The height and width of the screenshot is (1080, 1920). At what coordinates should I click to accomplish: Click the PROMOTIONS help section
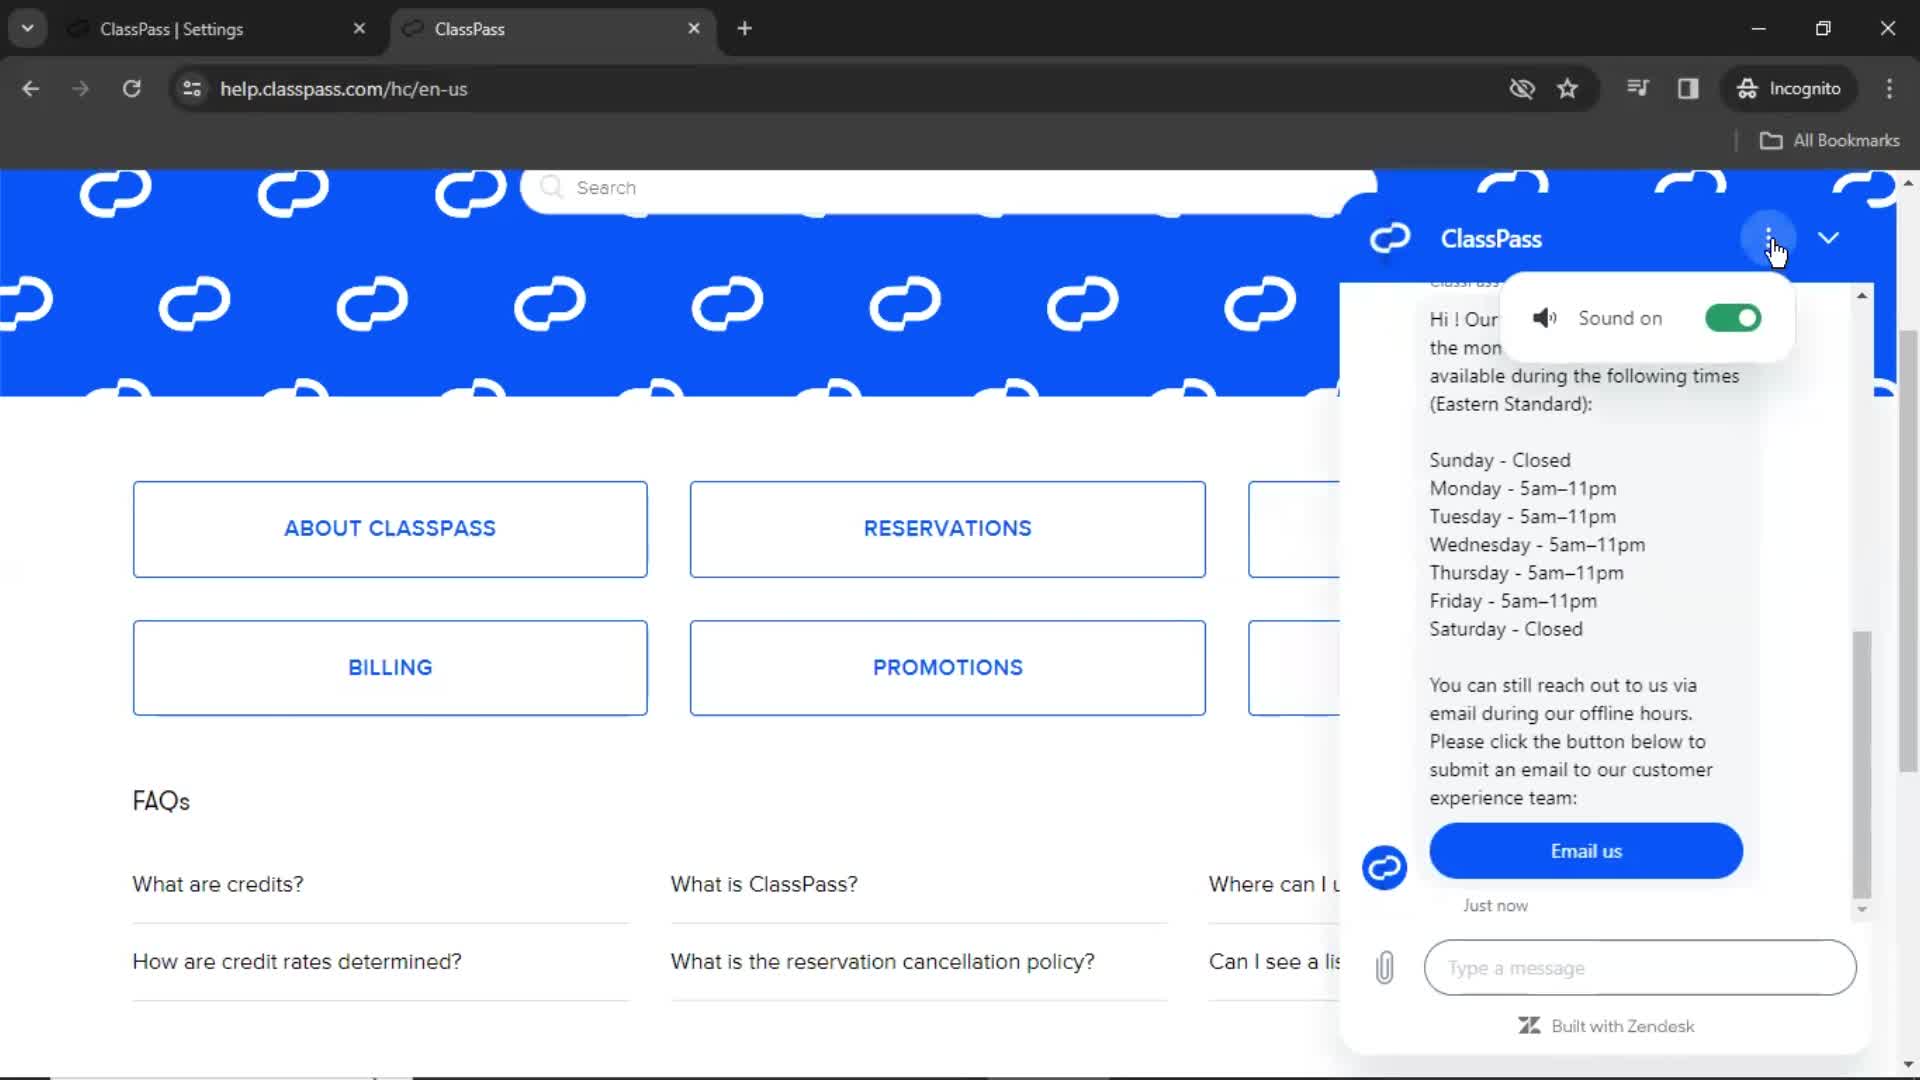947,666
